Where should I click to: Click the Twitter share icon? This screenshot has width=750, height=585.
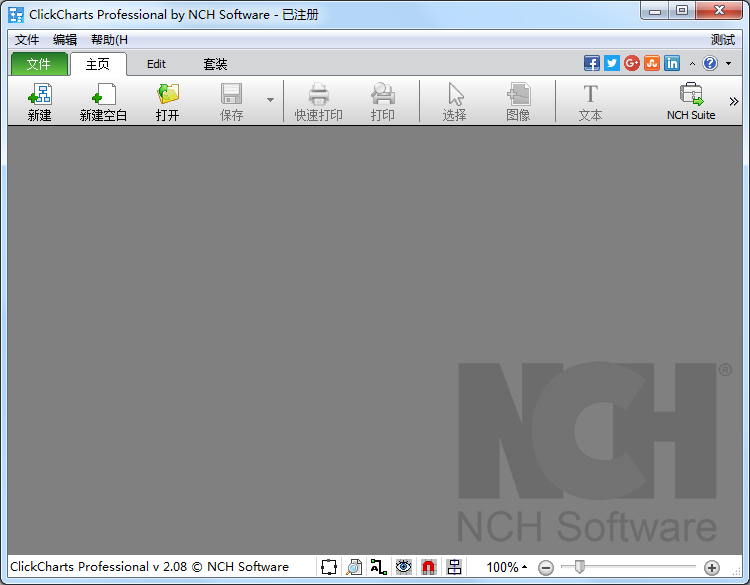click(612, 63)
